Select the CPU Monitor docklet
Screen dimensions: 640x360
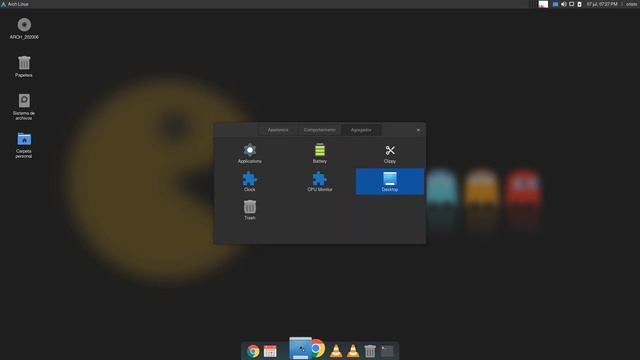click(320, 182)
